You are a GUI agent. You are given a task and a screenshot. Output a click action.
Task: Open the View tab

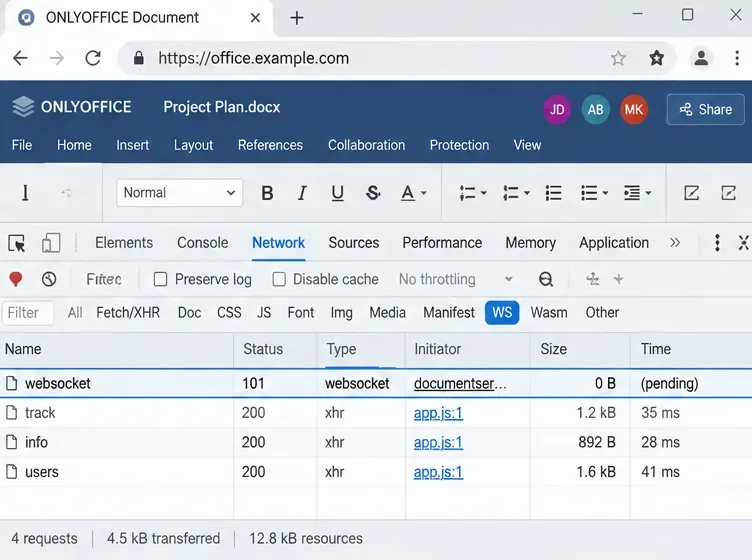[x=527, y=145]
